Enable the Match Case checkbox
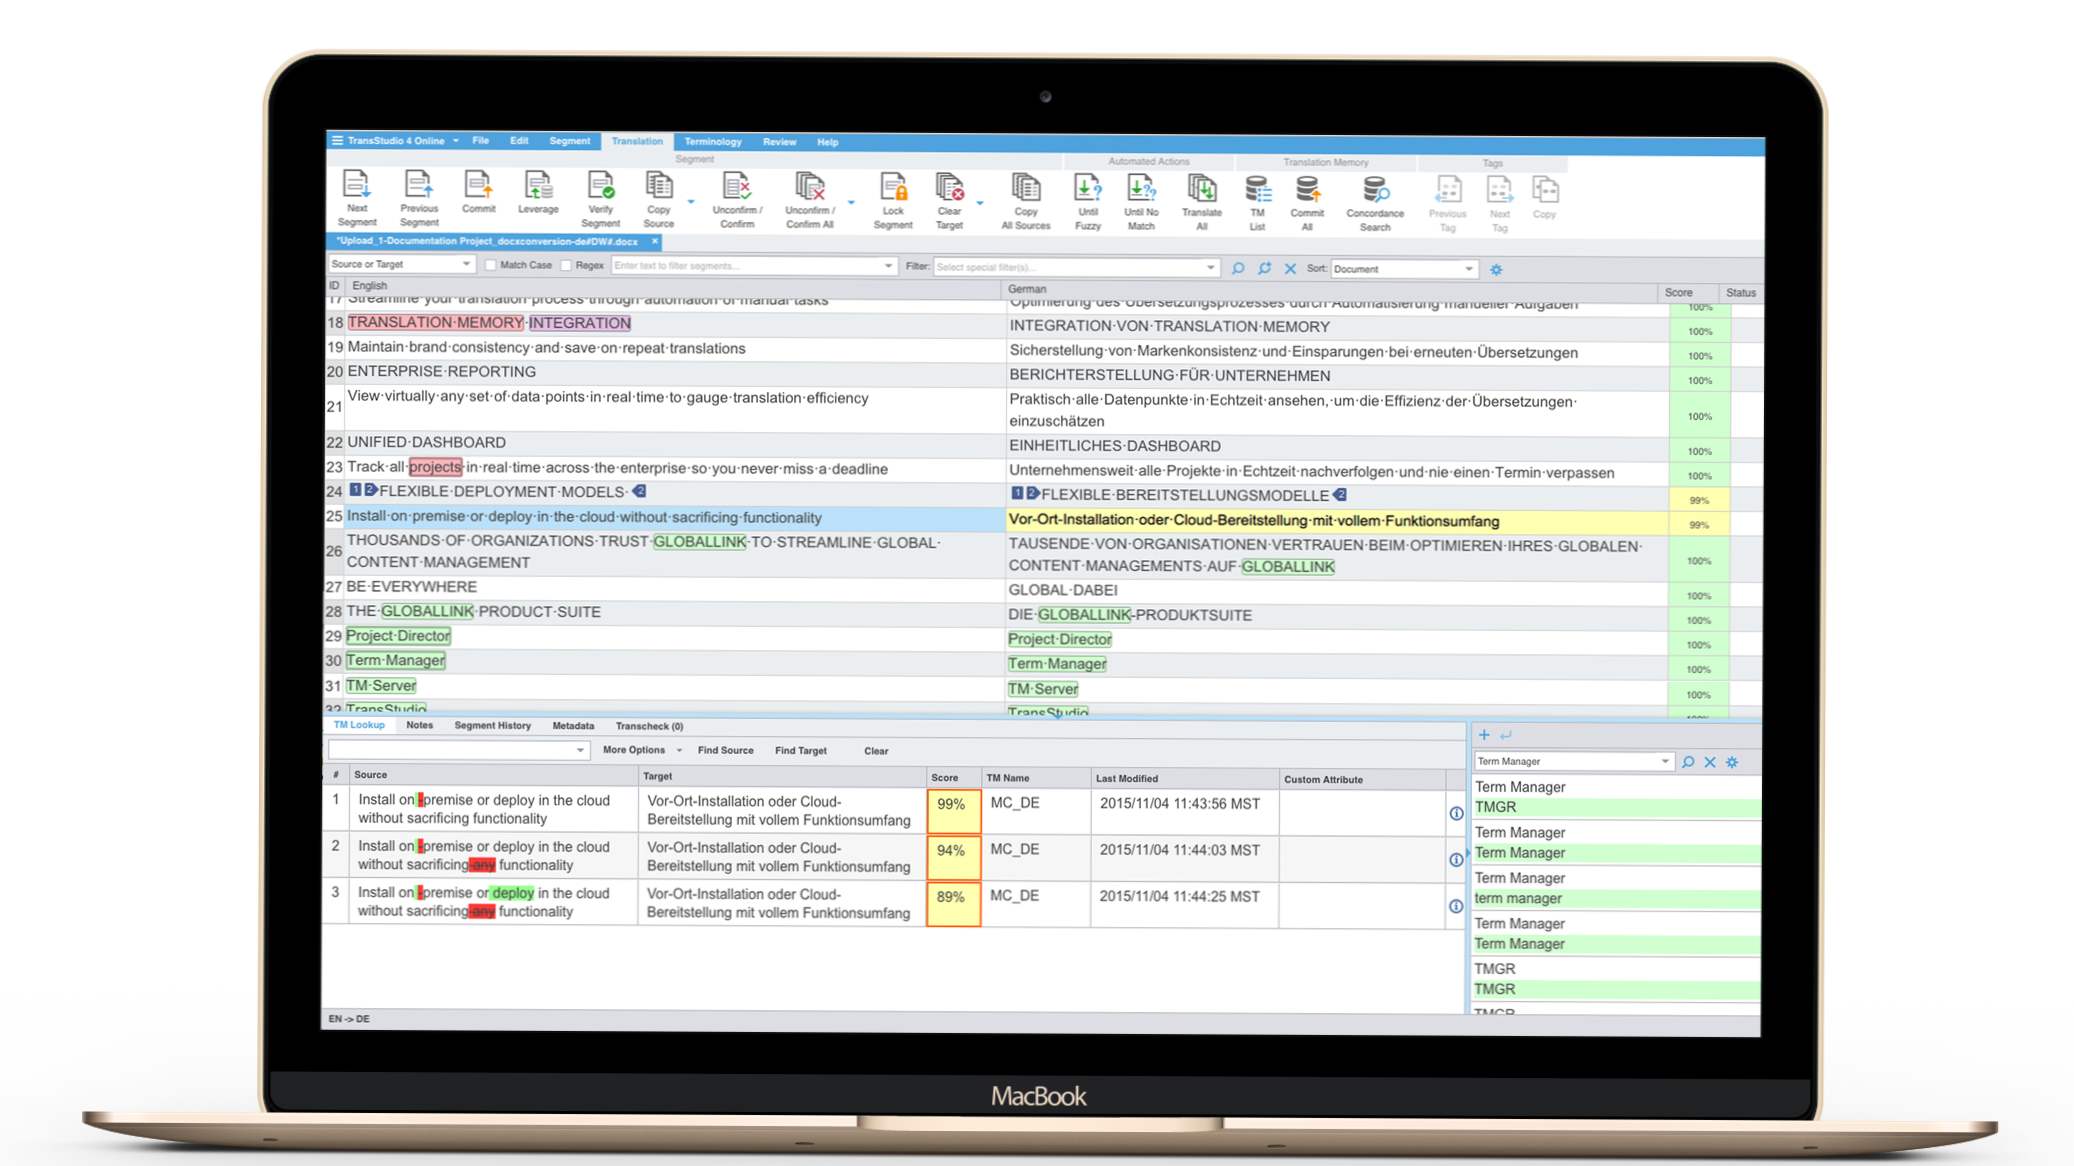This screenshot has width=2074, height=1166. click(490, 265)
